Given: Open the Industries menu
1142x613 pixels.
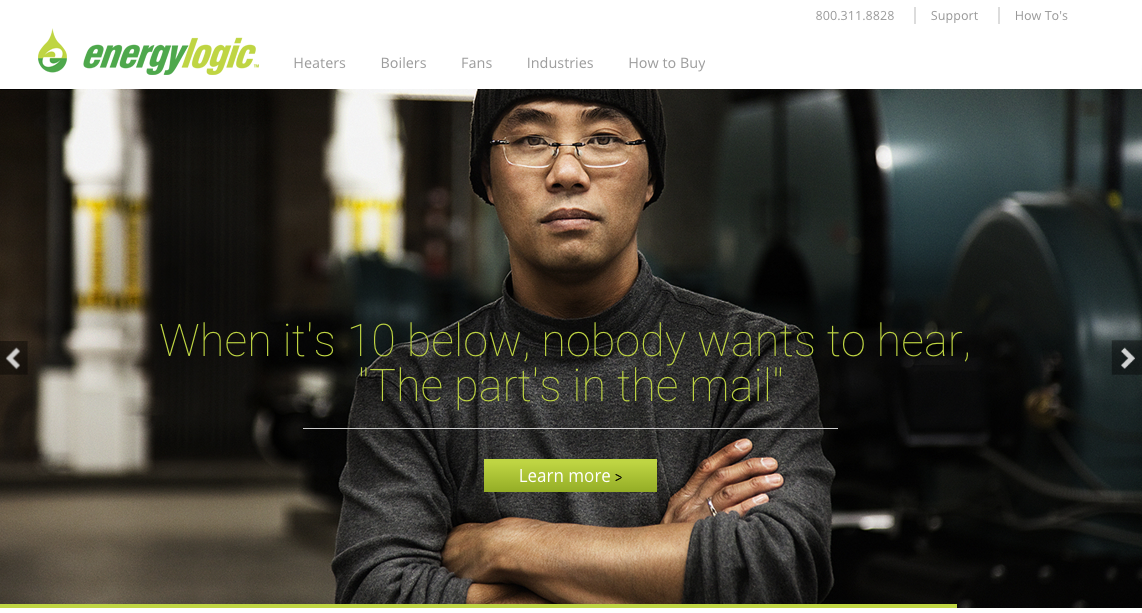Looking at the screenshot, I should click(559, 63).
